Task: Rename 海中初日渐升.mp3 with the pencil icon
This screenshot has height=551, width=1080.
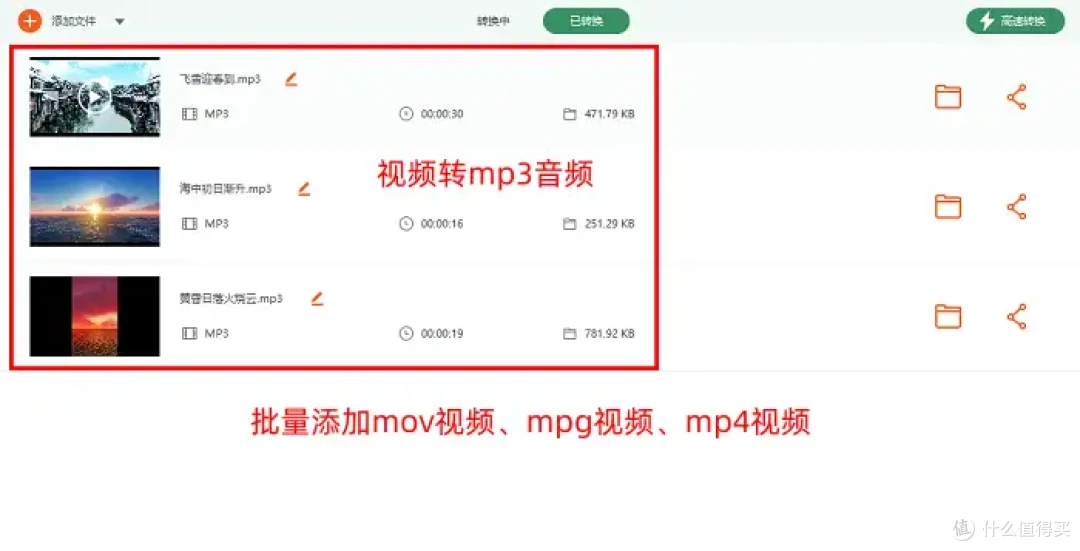Action: coord(304,189)
